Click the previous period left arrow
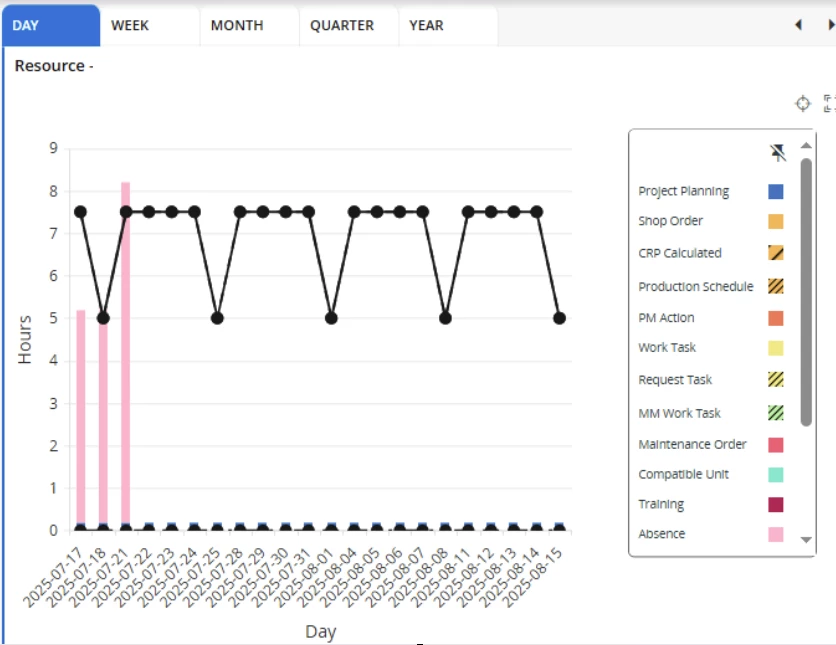The height and width of the screenshot is (645, 836). point(798,26)
